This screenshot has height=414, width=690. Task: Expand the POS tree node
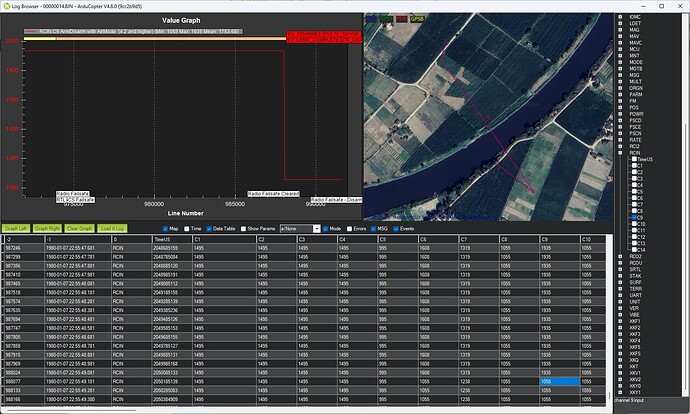pyautogui.click(x=620, y=107)
